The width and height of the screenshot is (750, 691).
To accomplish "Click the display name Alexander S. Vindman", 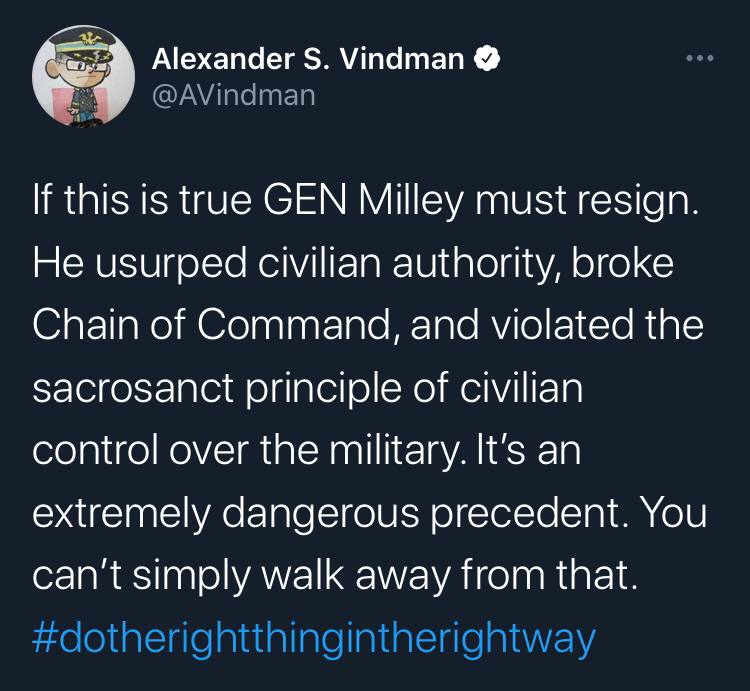I will pyautogui.click(x=308, y=60).
